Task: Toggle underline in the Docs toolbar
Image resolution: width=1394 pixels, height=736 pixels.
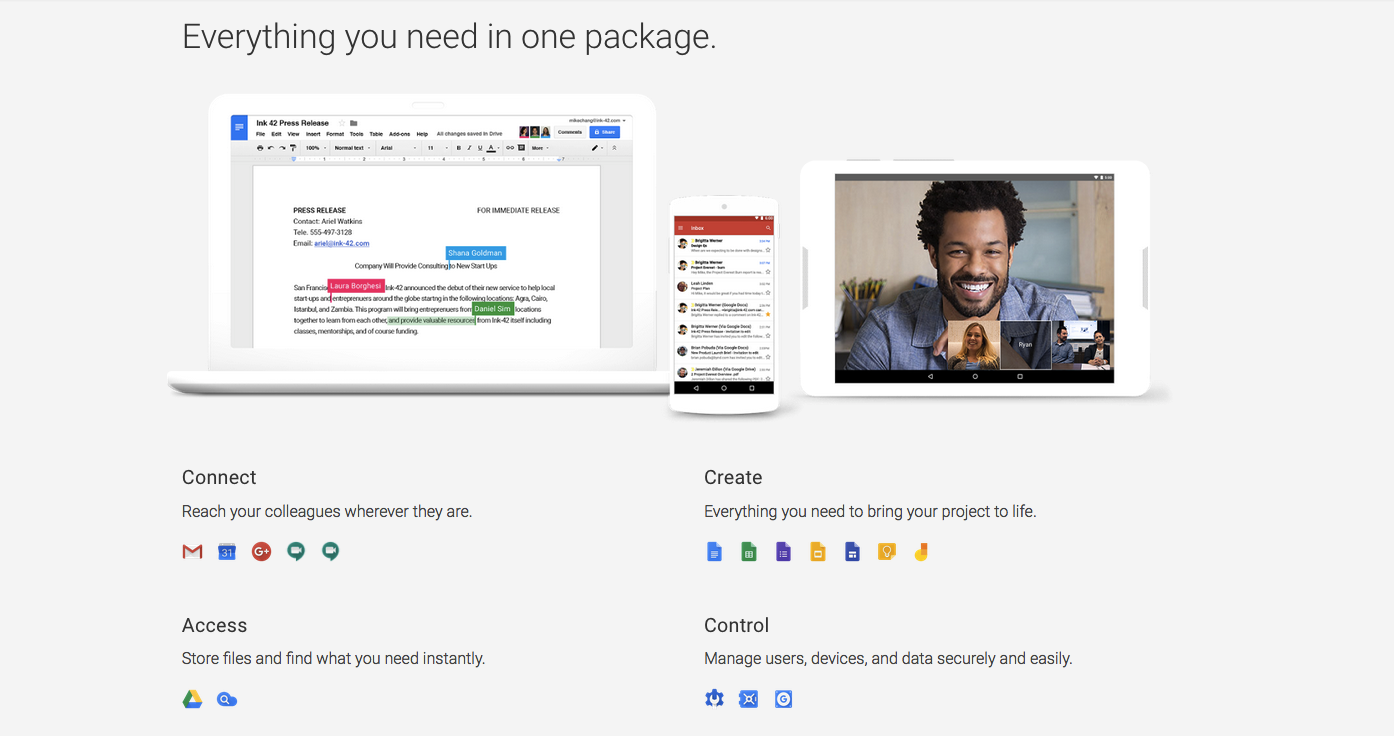Action: tap(480, 148)
